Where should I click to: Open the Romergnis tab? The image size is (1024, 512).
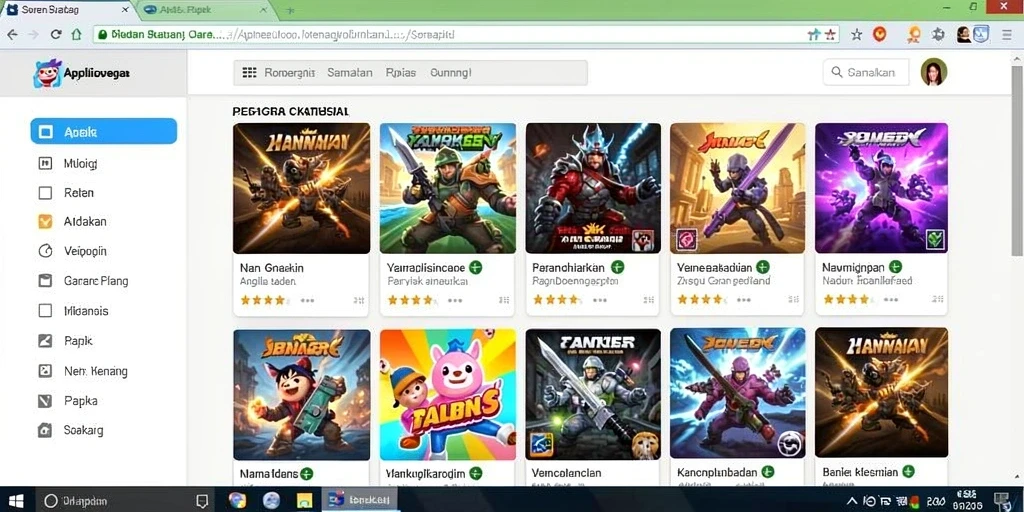coord(289,72)
